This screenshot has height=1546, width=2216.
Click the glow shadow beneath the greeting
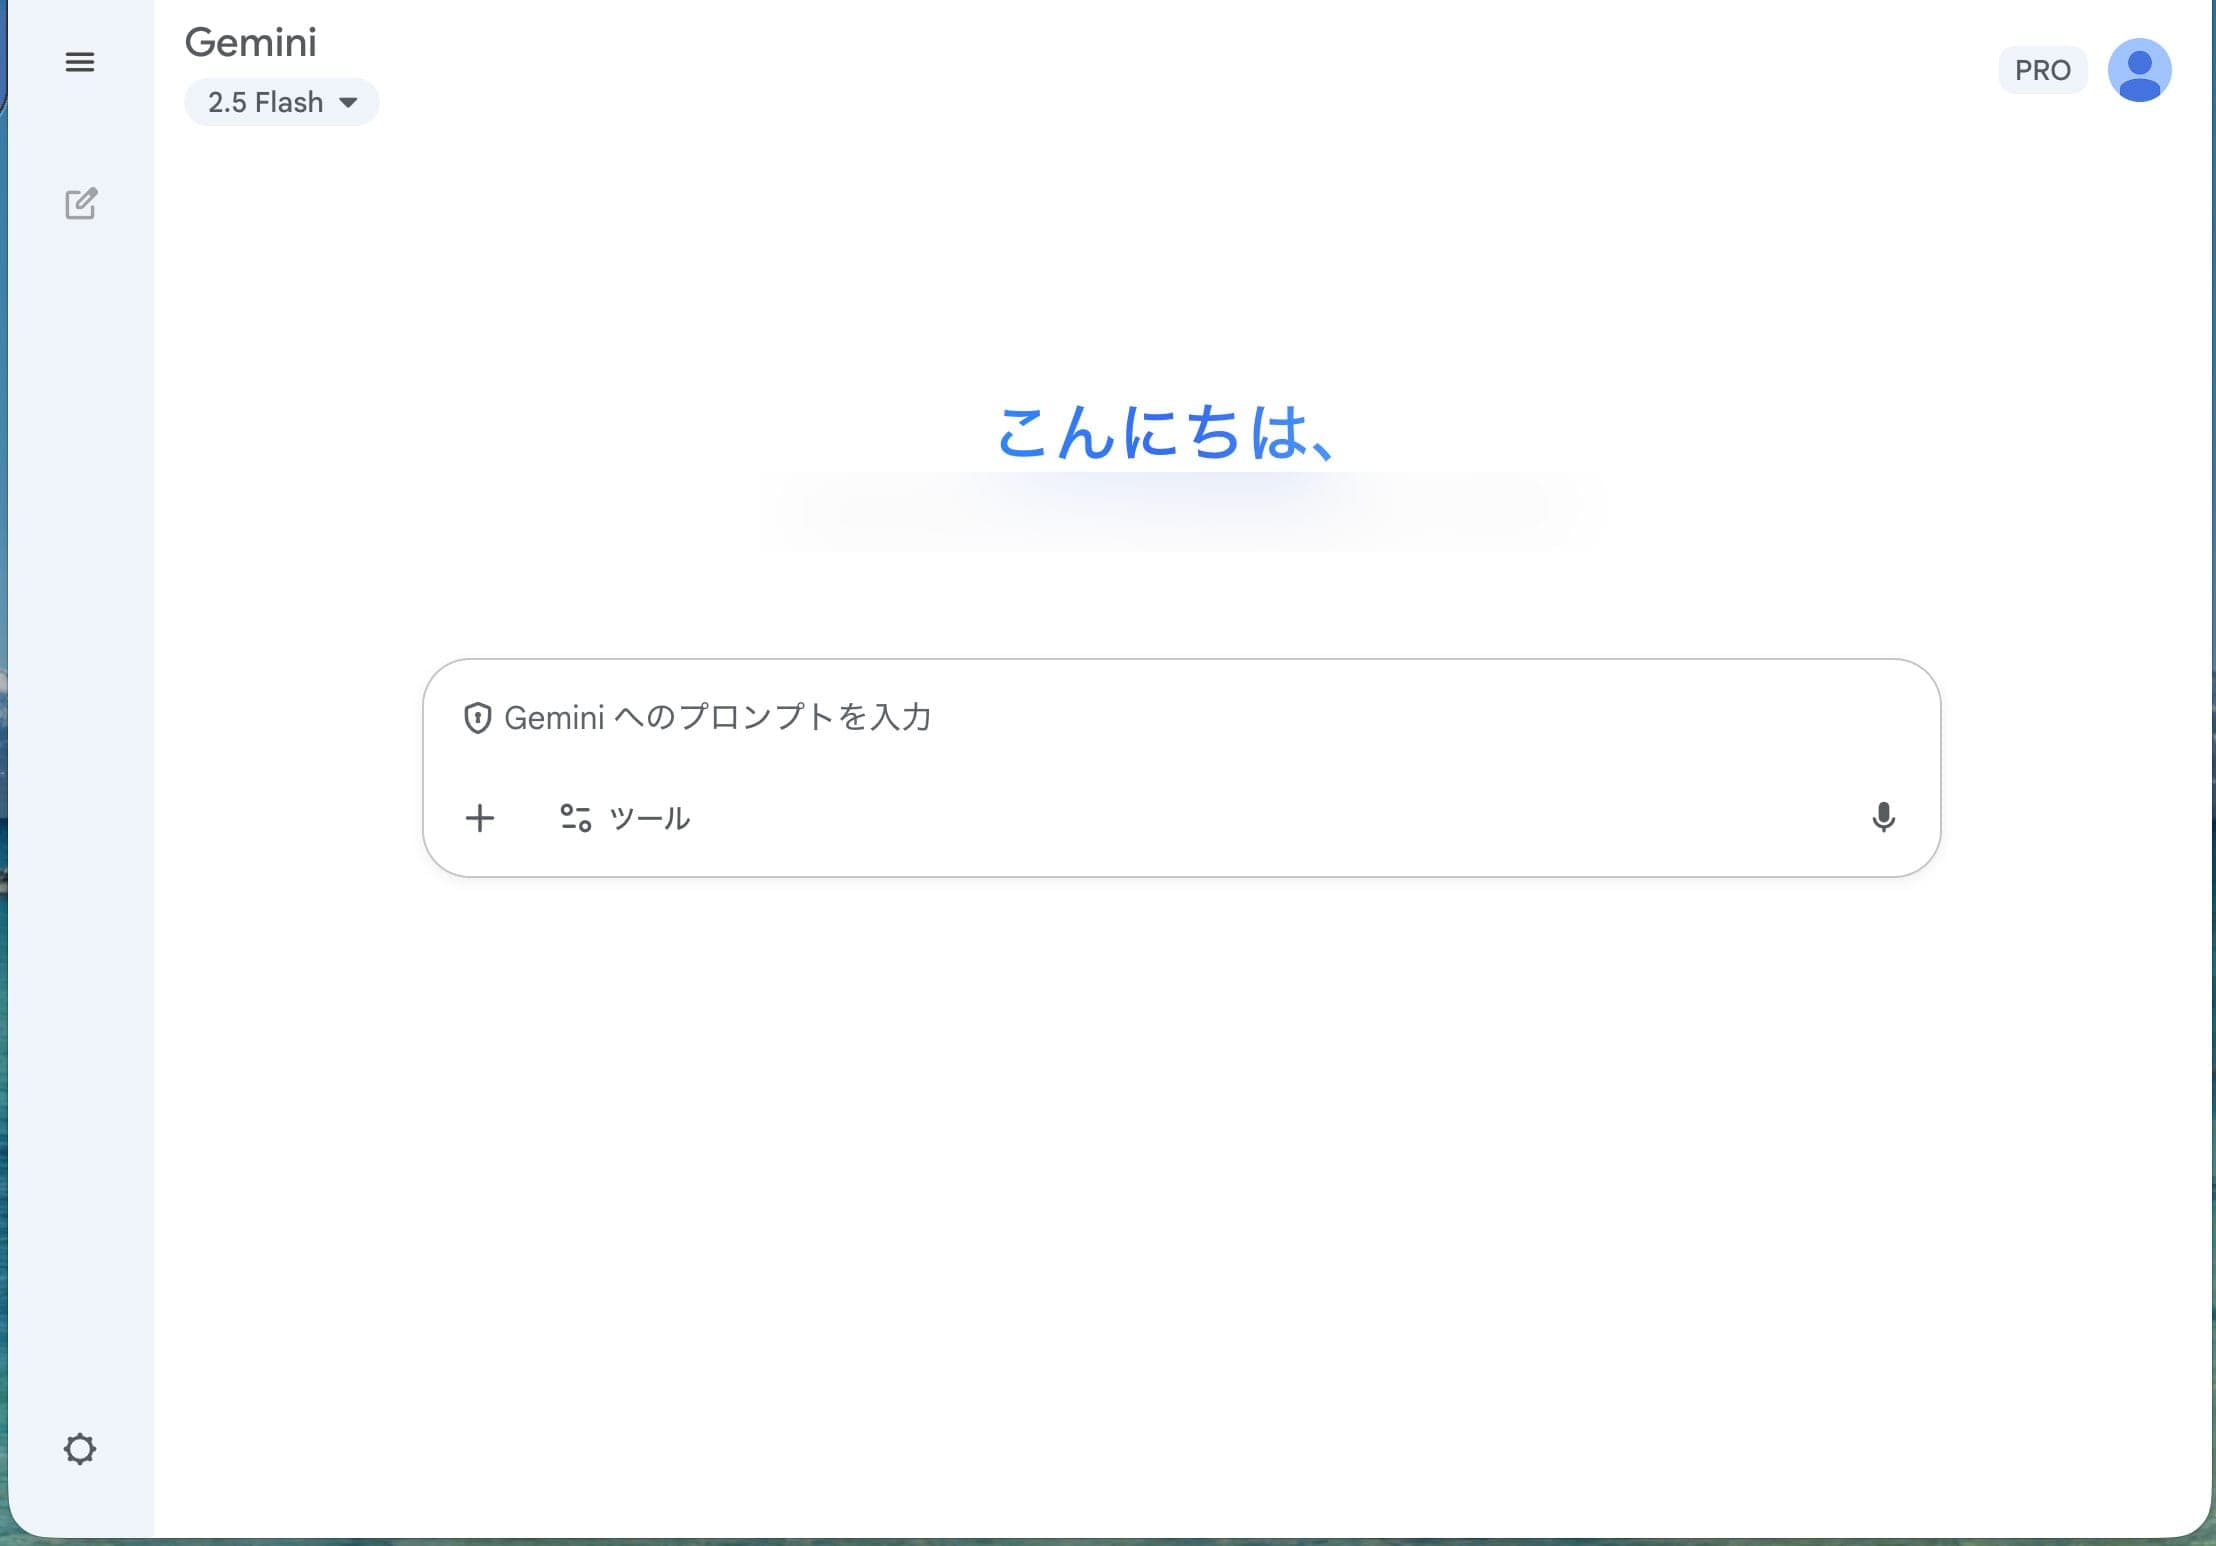point(1180,510)
